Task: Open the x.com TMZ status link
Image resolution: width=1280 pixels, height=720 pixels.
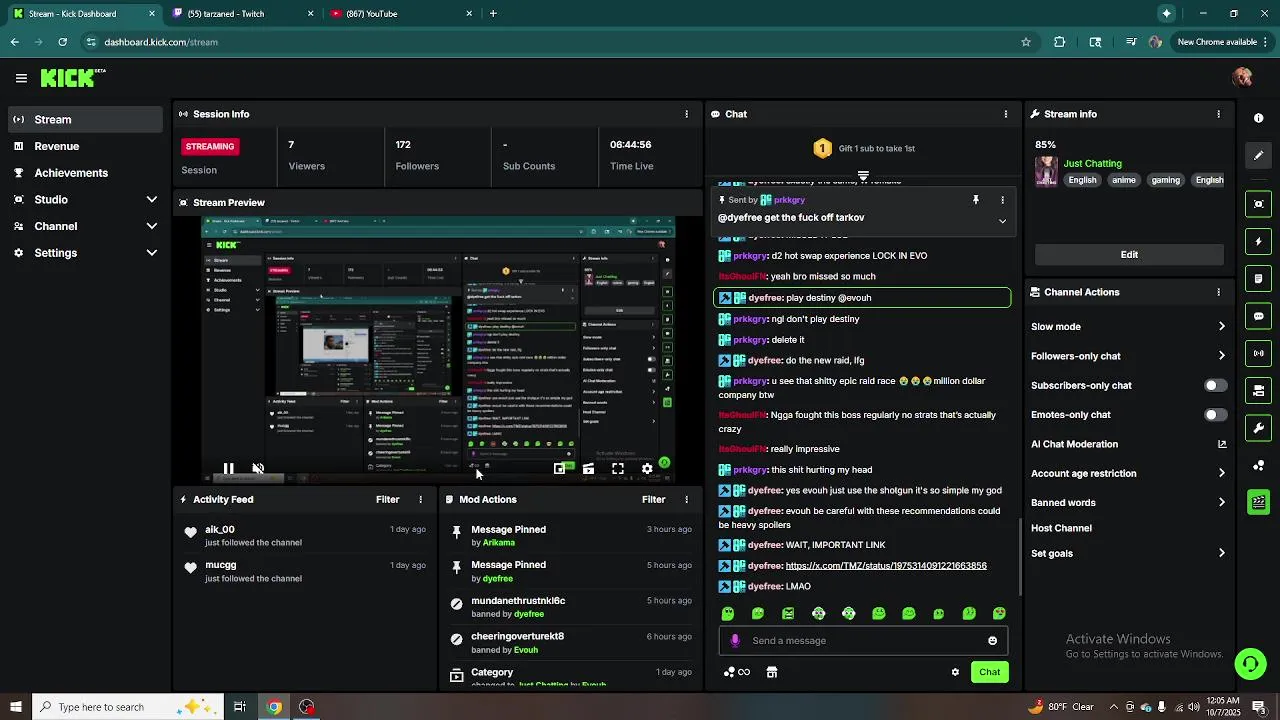Action: point(886,566)
